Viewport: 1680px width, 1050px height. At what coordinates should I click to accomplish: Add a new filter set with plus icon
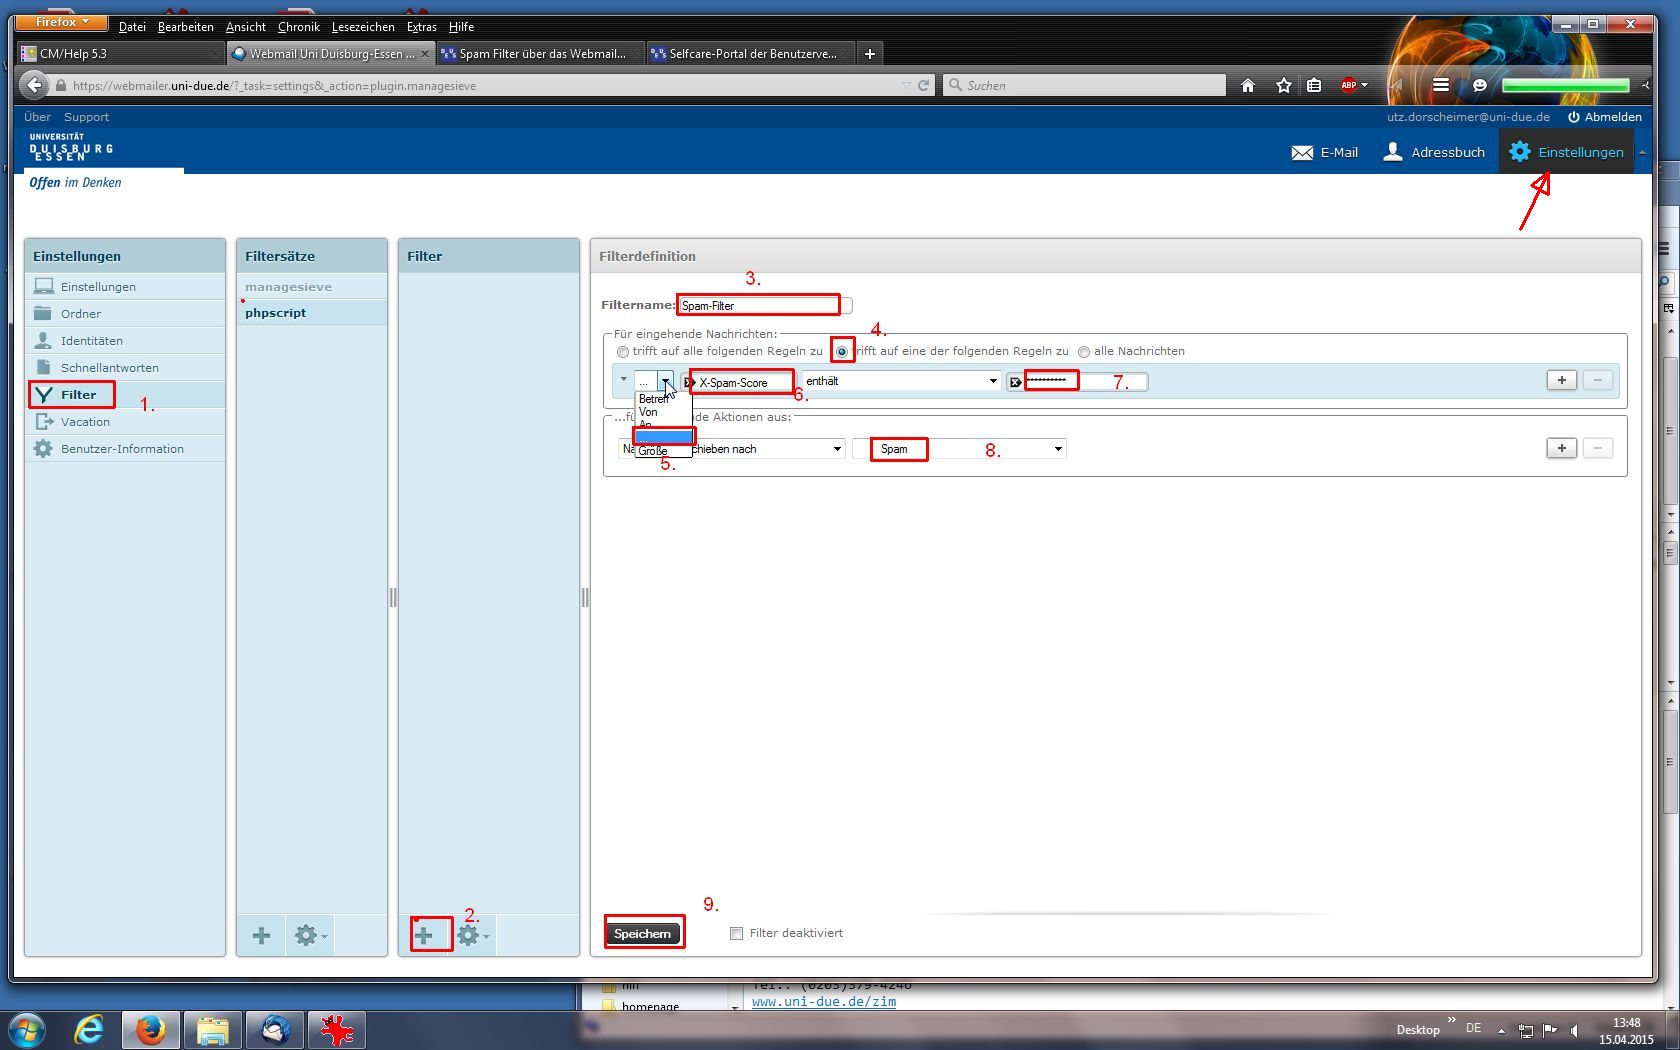click(x=261, y=936)
